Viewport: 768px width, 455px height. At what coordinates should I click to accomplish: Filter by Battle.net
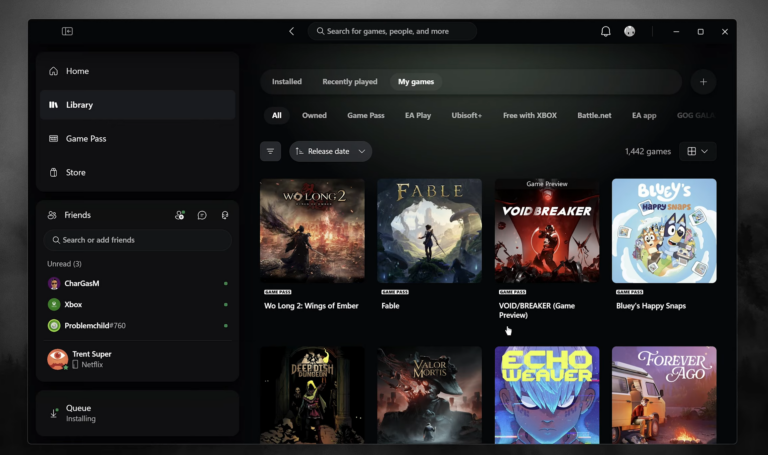click(x=594, y=116)
